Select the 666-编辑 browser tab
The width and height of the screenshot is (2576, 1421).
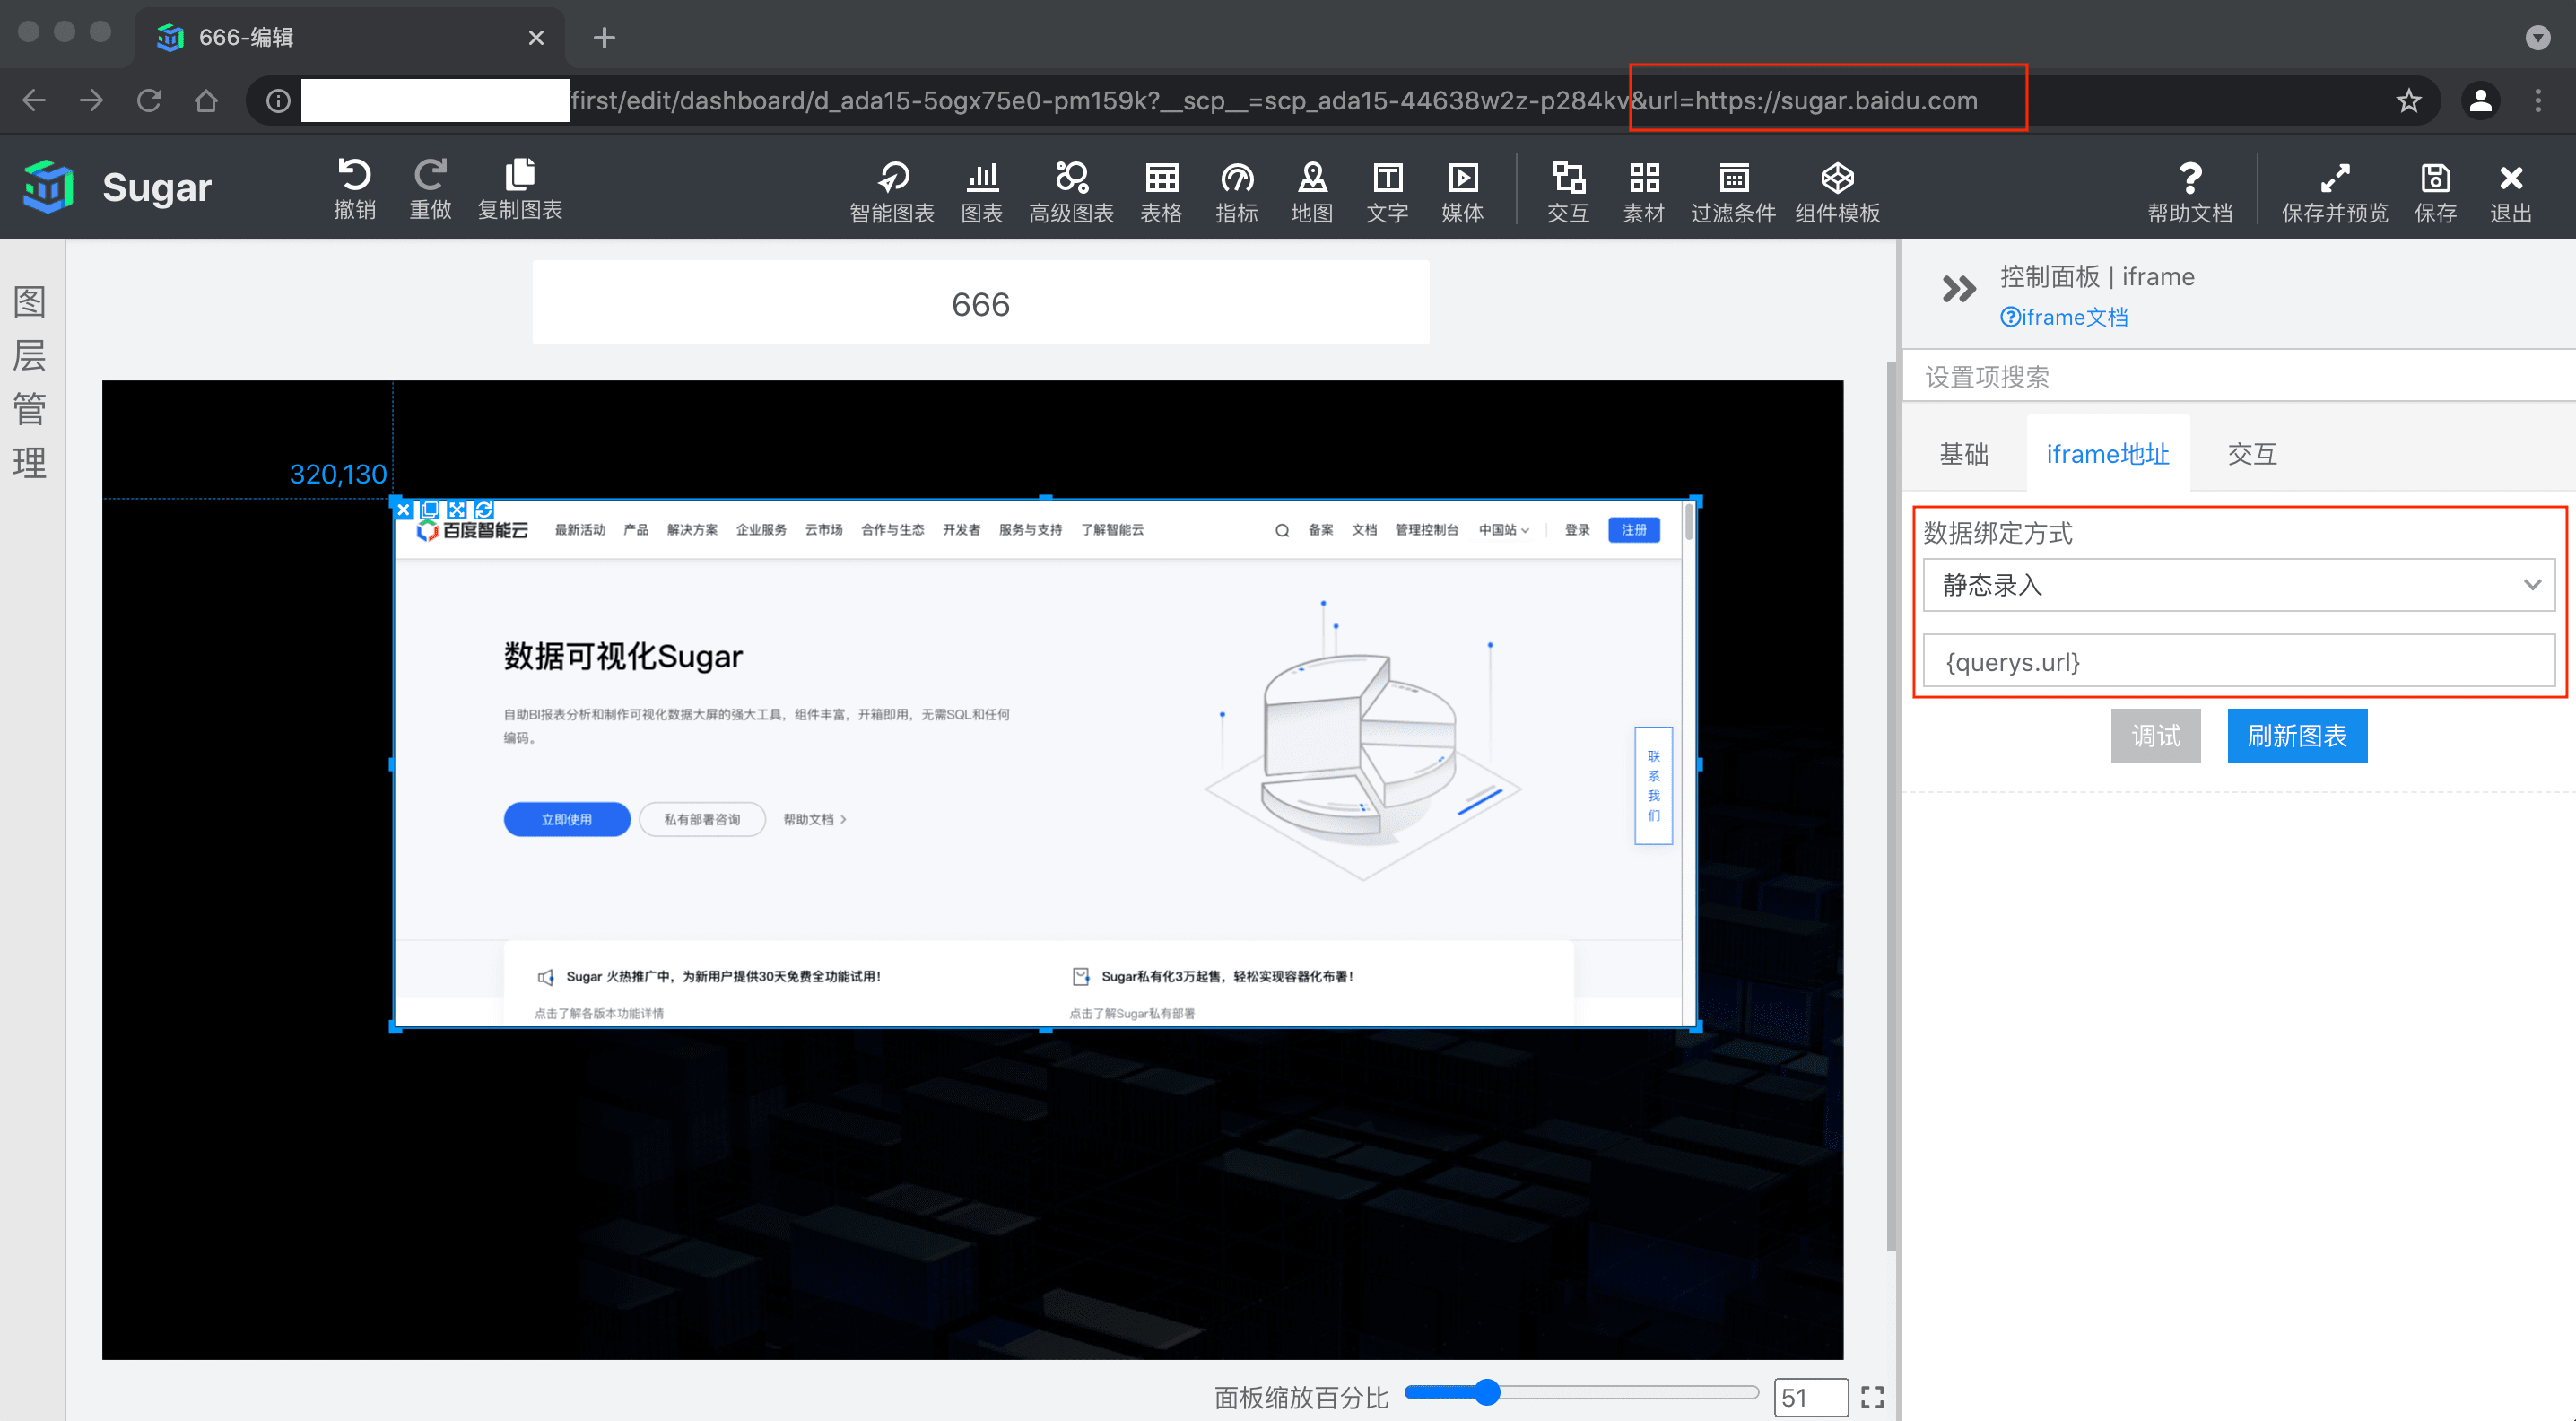pyautogui.click(x=350, y=38)
